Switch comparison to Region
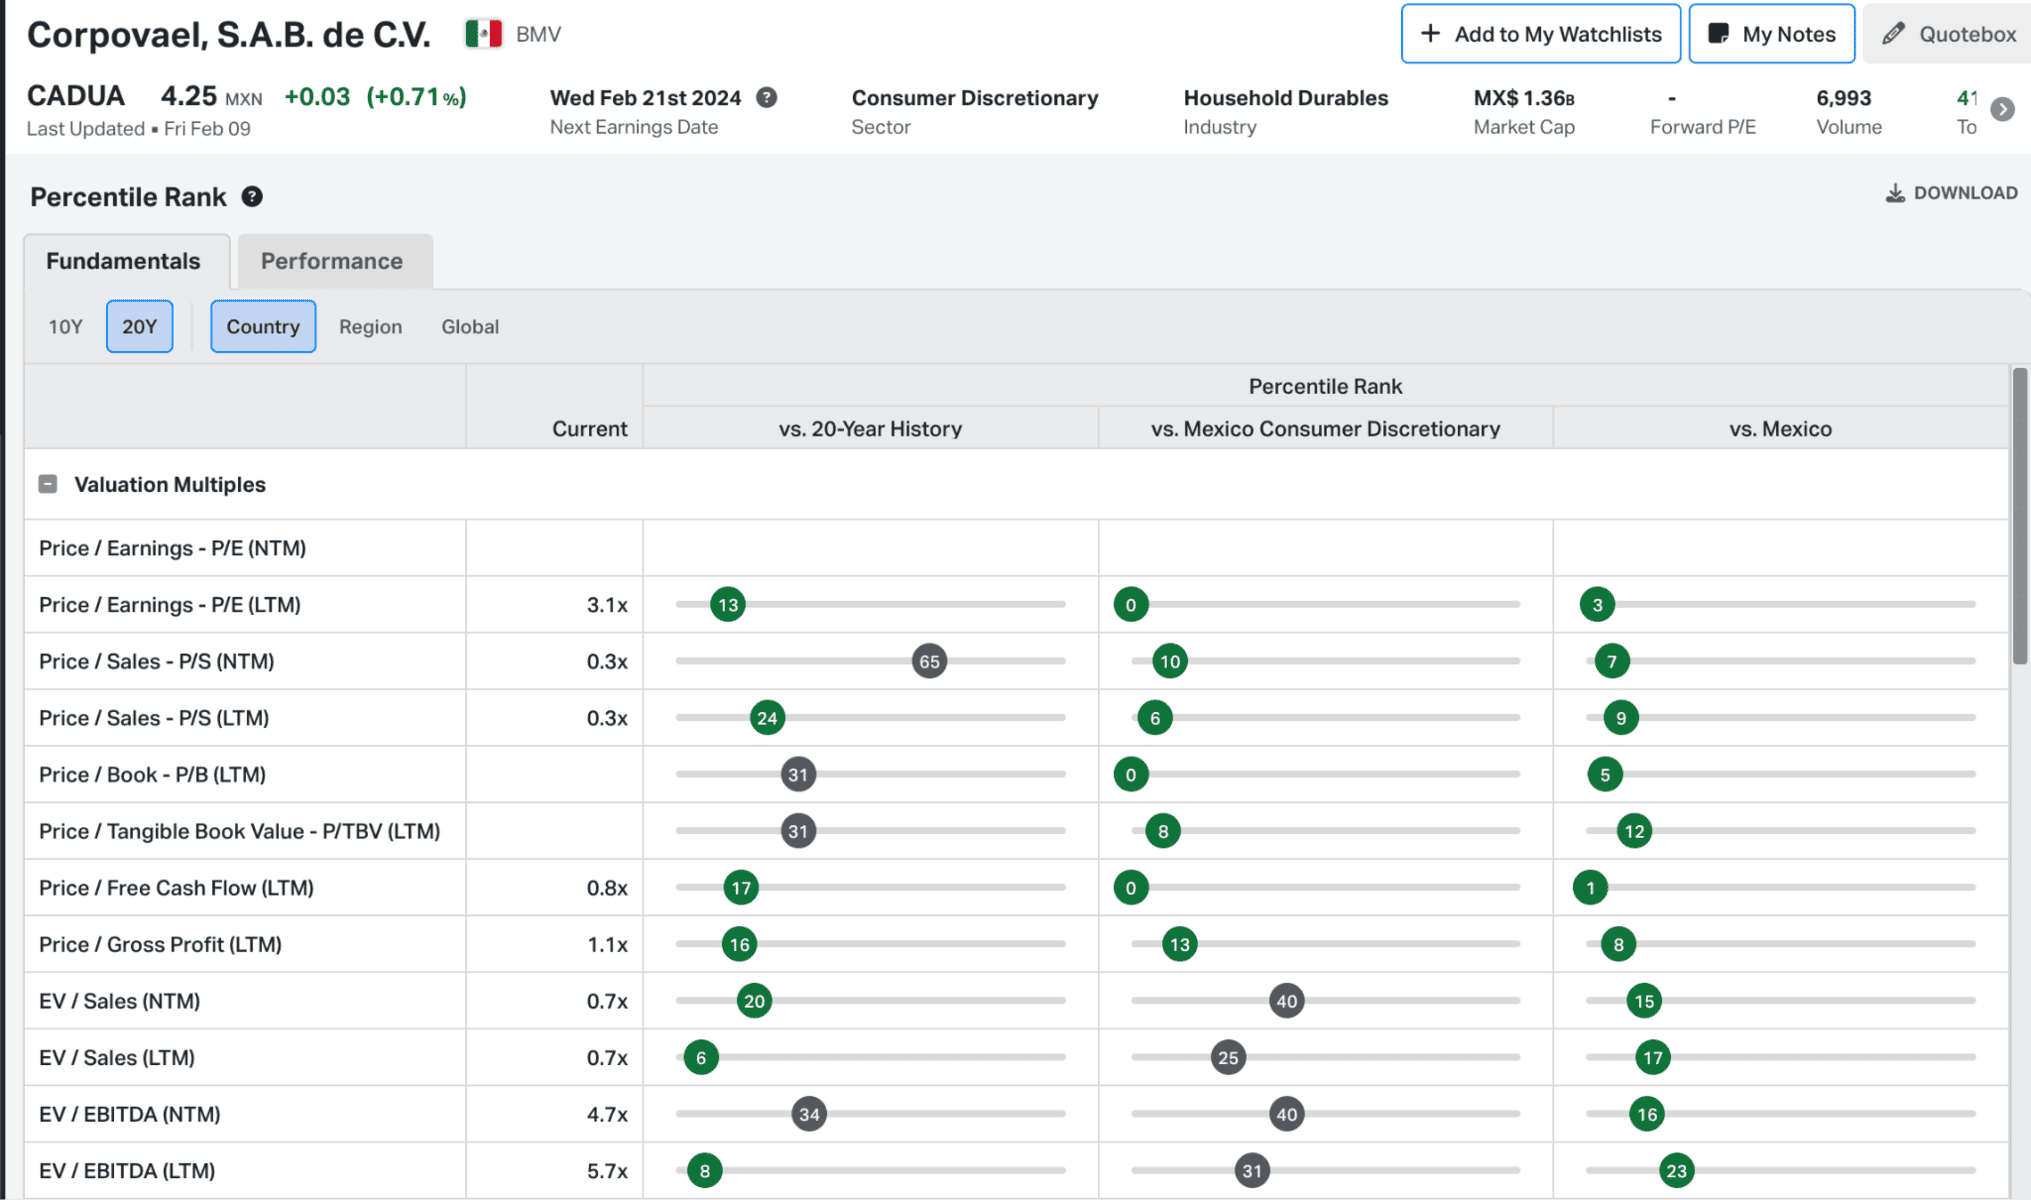Viewport: 2031px width, 1200px height. 370,327
